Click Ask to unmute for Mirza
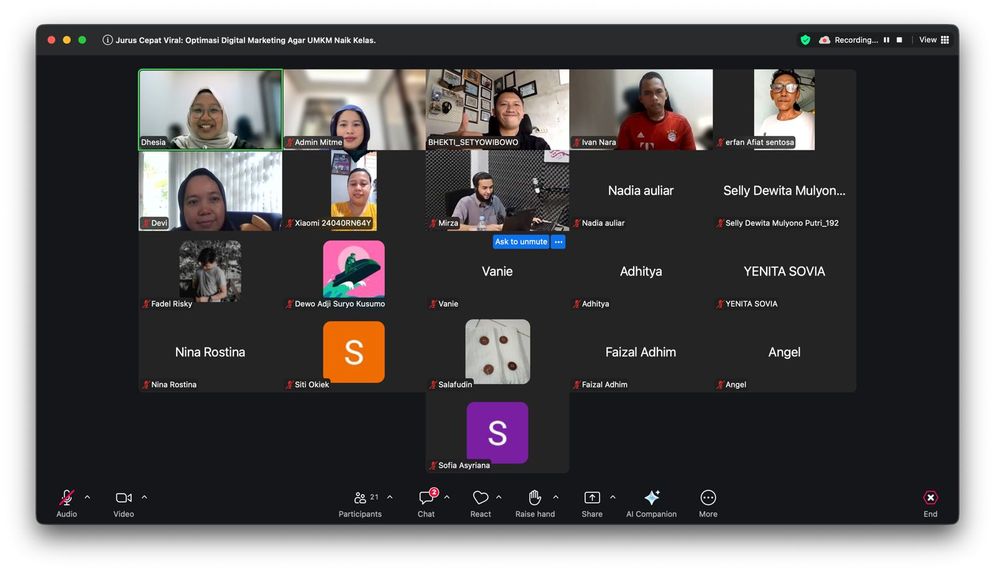The width and height of the screenshot is (995, 572). tap(521, 242)
